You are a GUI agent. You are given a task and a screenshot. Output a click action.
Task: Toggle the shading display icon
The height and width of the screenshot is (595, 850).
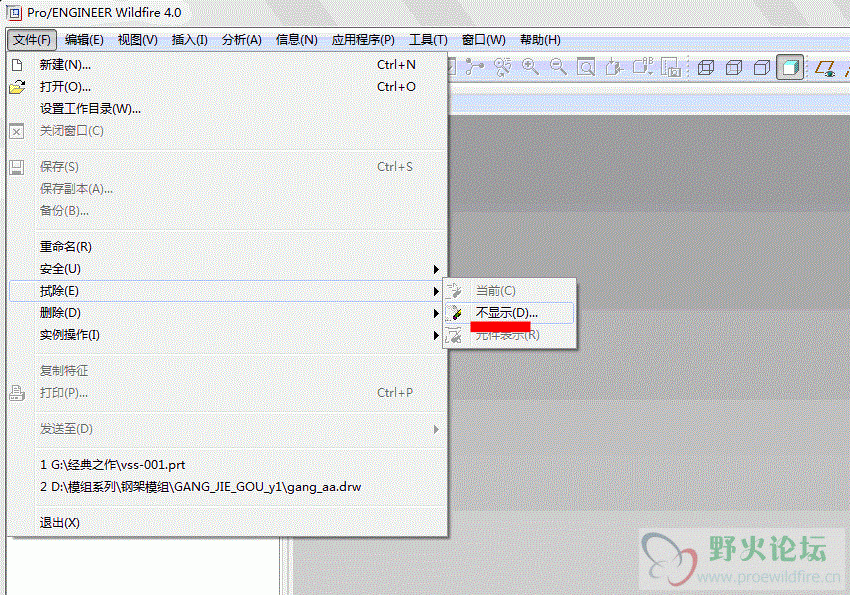[x=790, y=67]
